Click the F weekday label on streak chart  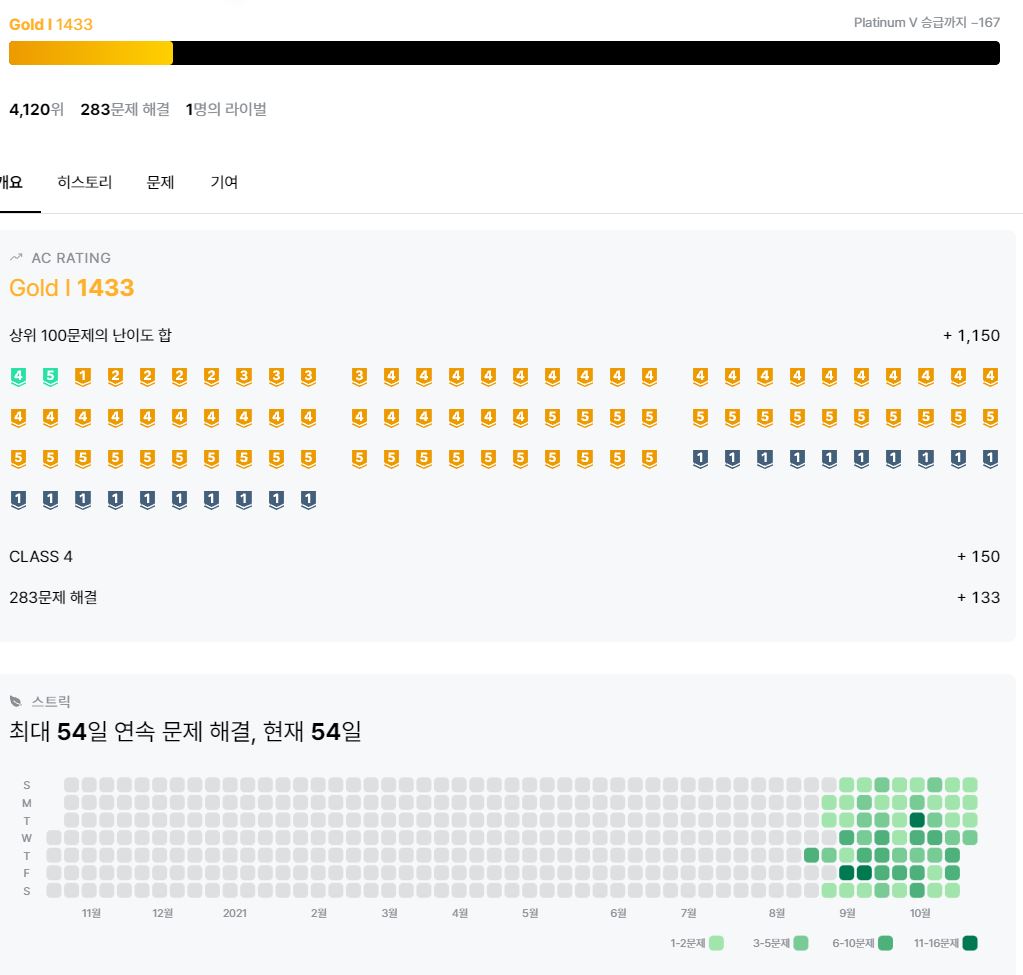(x=27, y=873)
